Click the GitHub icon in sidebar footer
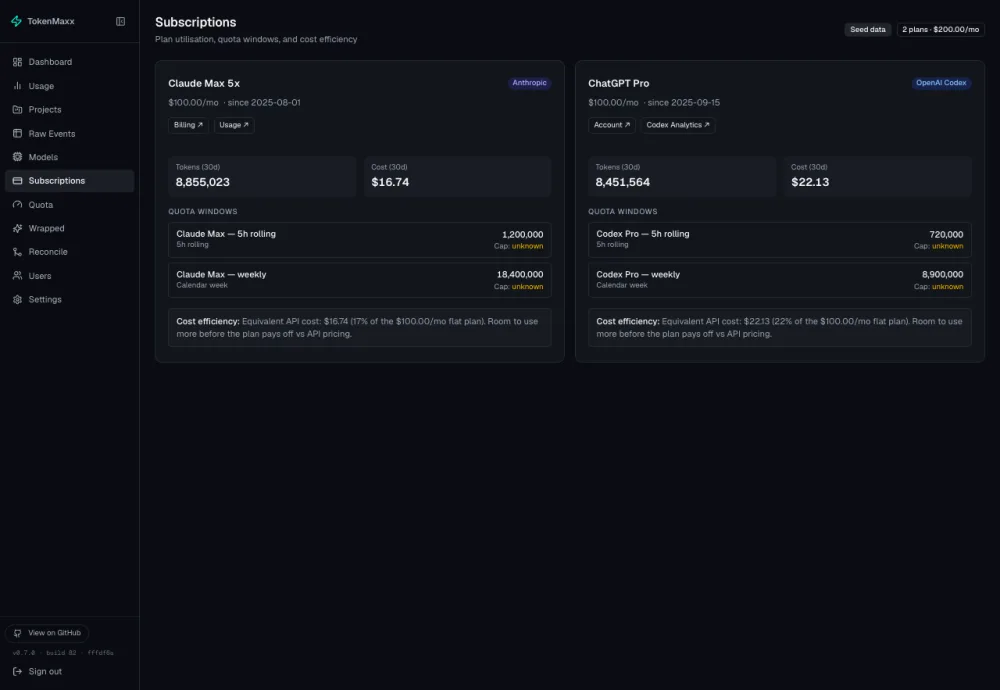 [17, 633]
